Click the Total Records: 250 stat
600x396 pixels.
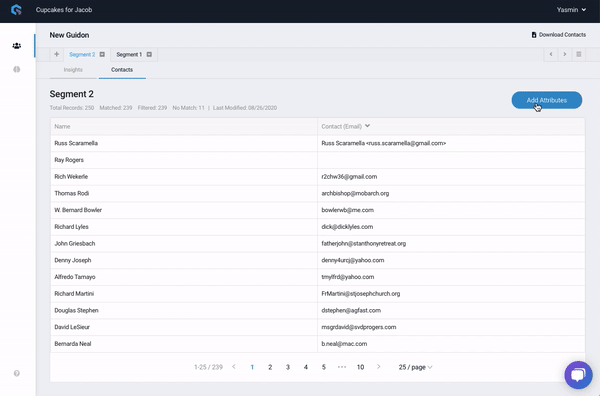coord(72,108)
